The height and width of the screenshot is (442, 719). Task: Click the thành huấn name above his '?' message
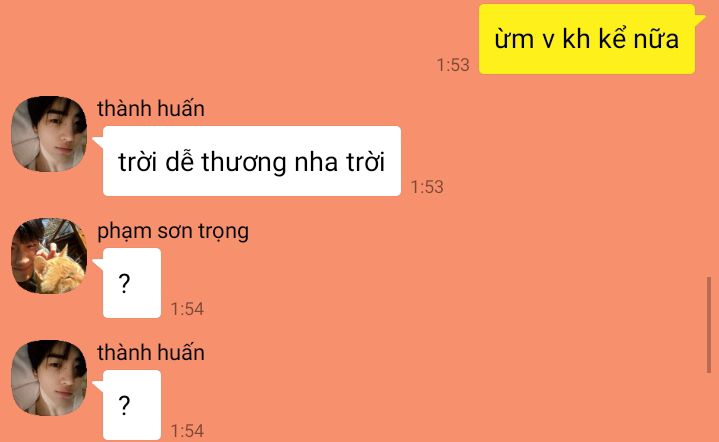pos(151,353)
